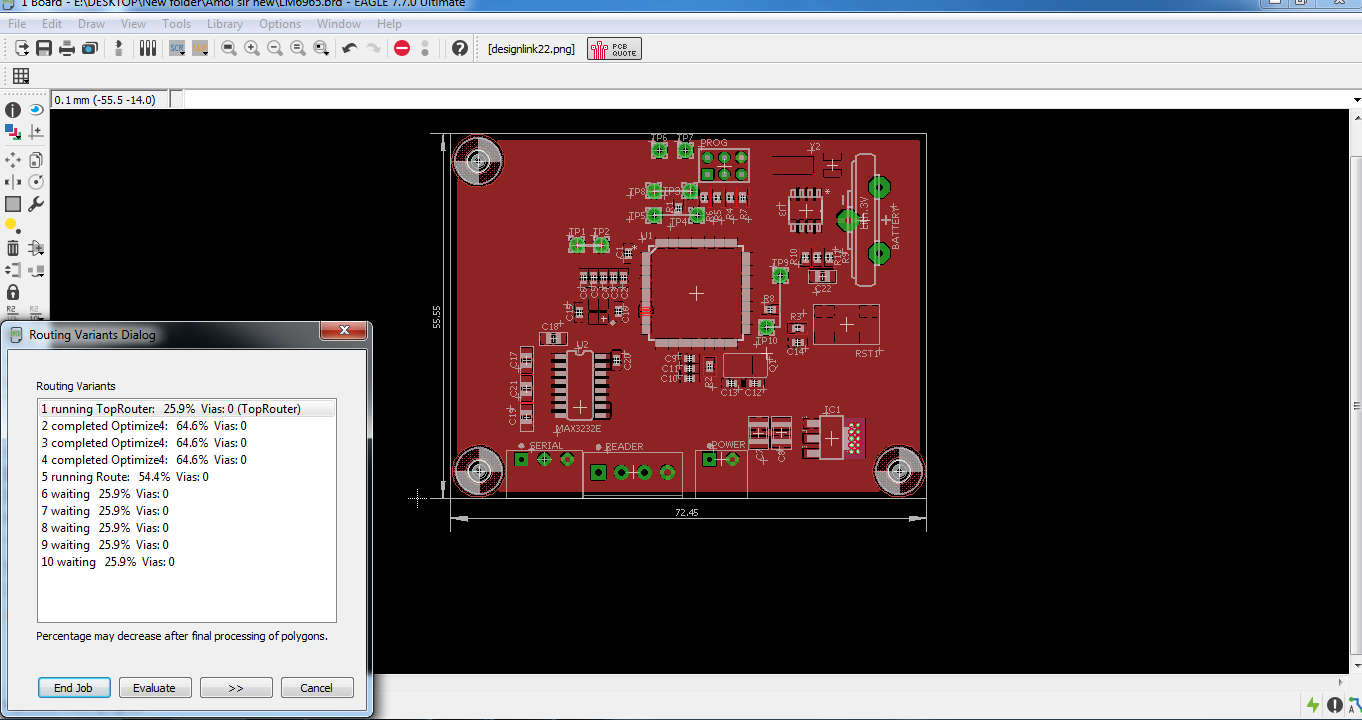Select the Move tool
The width and height of the screenshot is (1362, 720).
point(13,160)
